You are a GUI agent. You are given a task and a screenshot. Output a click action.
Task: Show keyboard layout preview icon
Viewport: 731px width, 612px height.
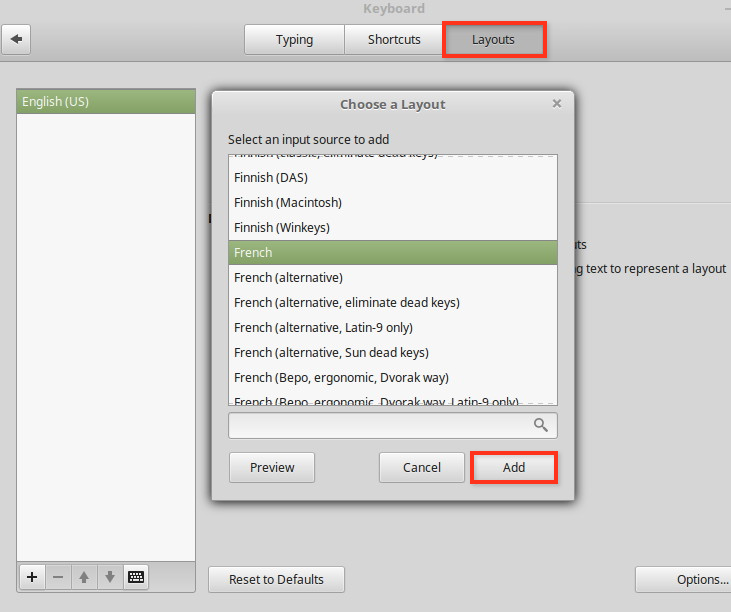(136, 577)
